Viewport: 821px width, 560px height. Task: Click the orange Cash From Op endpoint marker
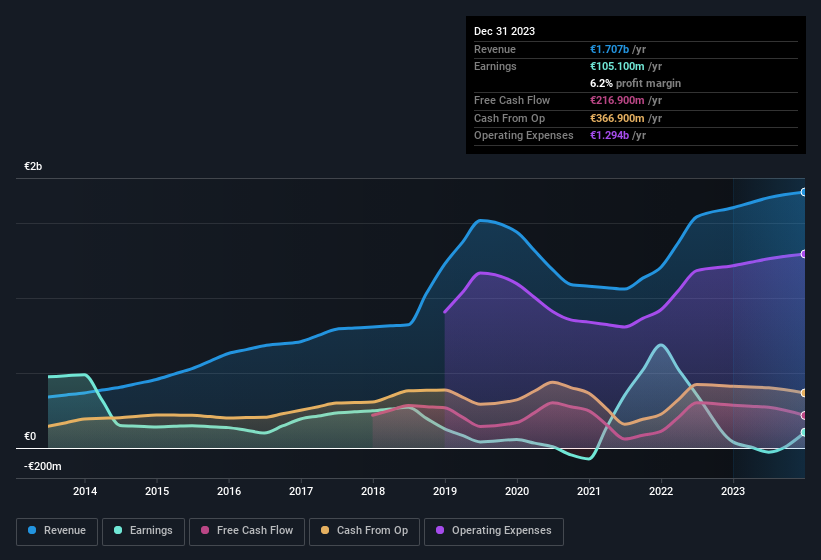tap(804, 393)
